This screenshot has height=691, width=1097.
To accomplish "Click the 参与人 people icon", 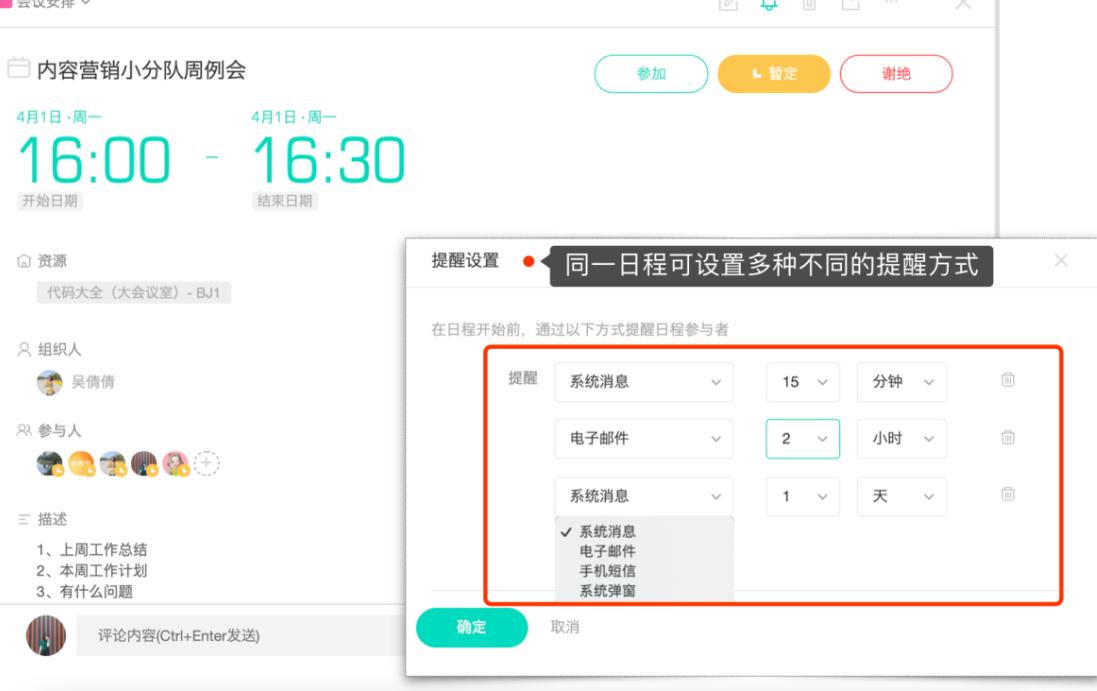I will [24, 430].
